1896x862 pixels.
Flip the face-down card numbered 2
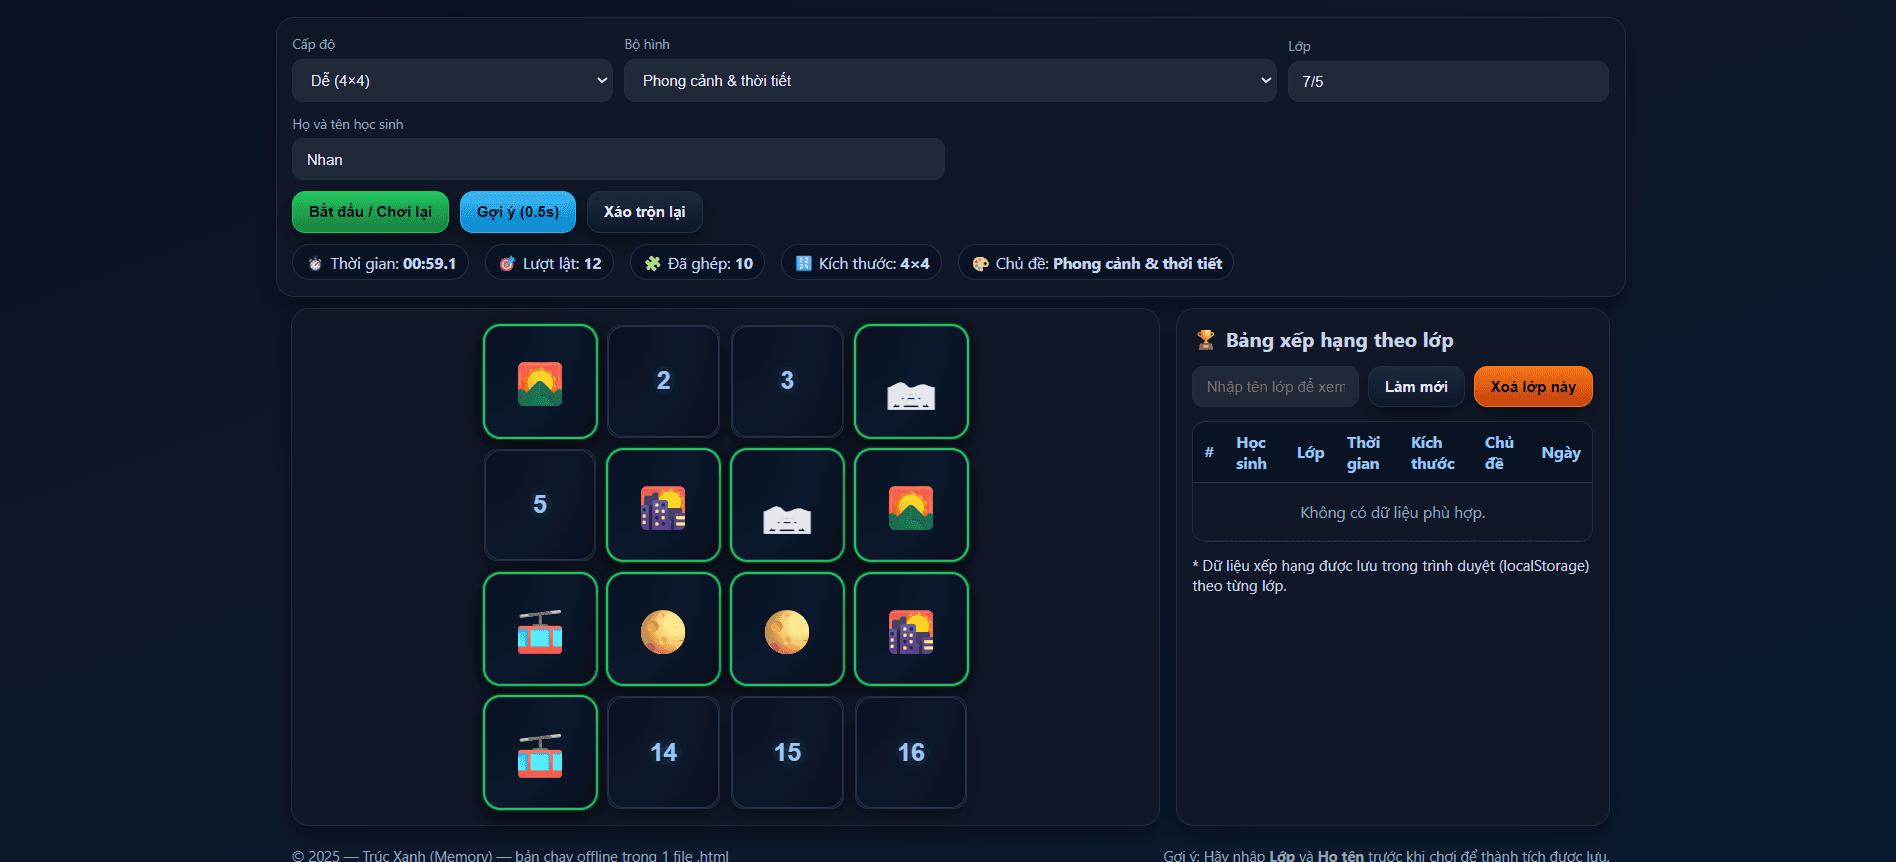pyautogui.click(x=663, y=381)
